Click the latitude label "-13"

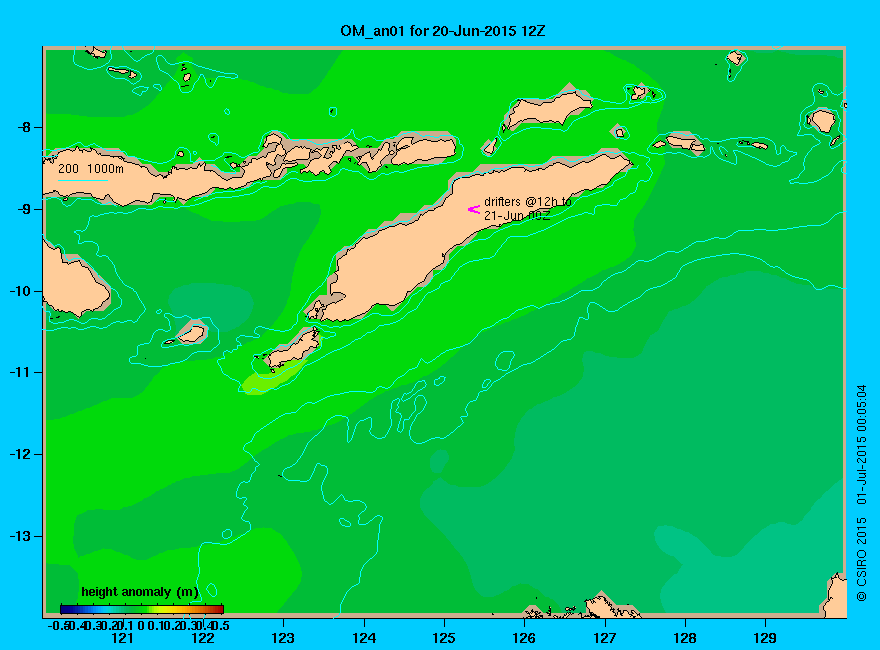pos(21,537)
